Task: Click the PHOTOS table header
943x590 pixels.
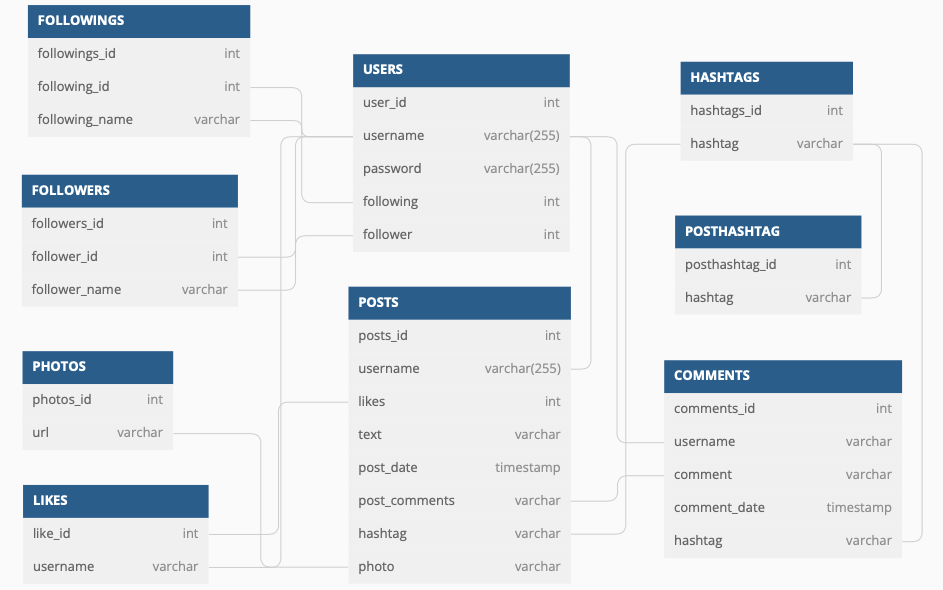Action: click(x=98, y=367)
